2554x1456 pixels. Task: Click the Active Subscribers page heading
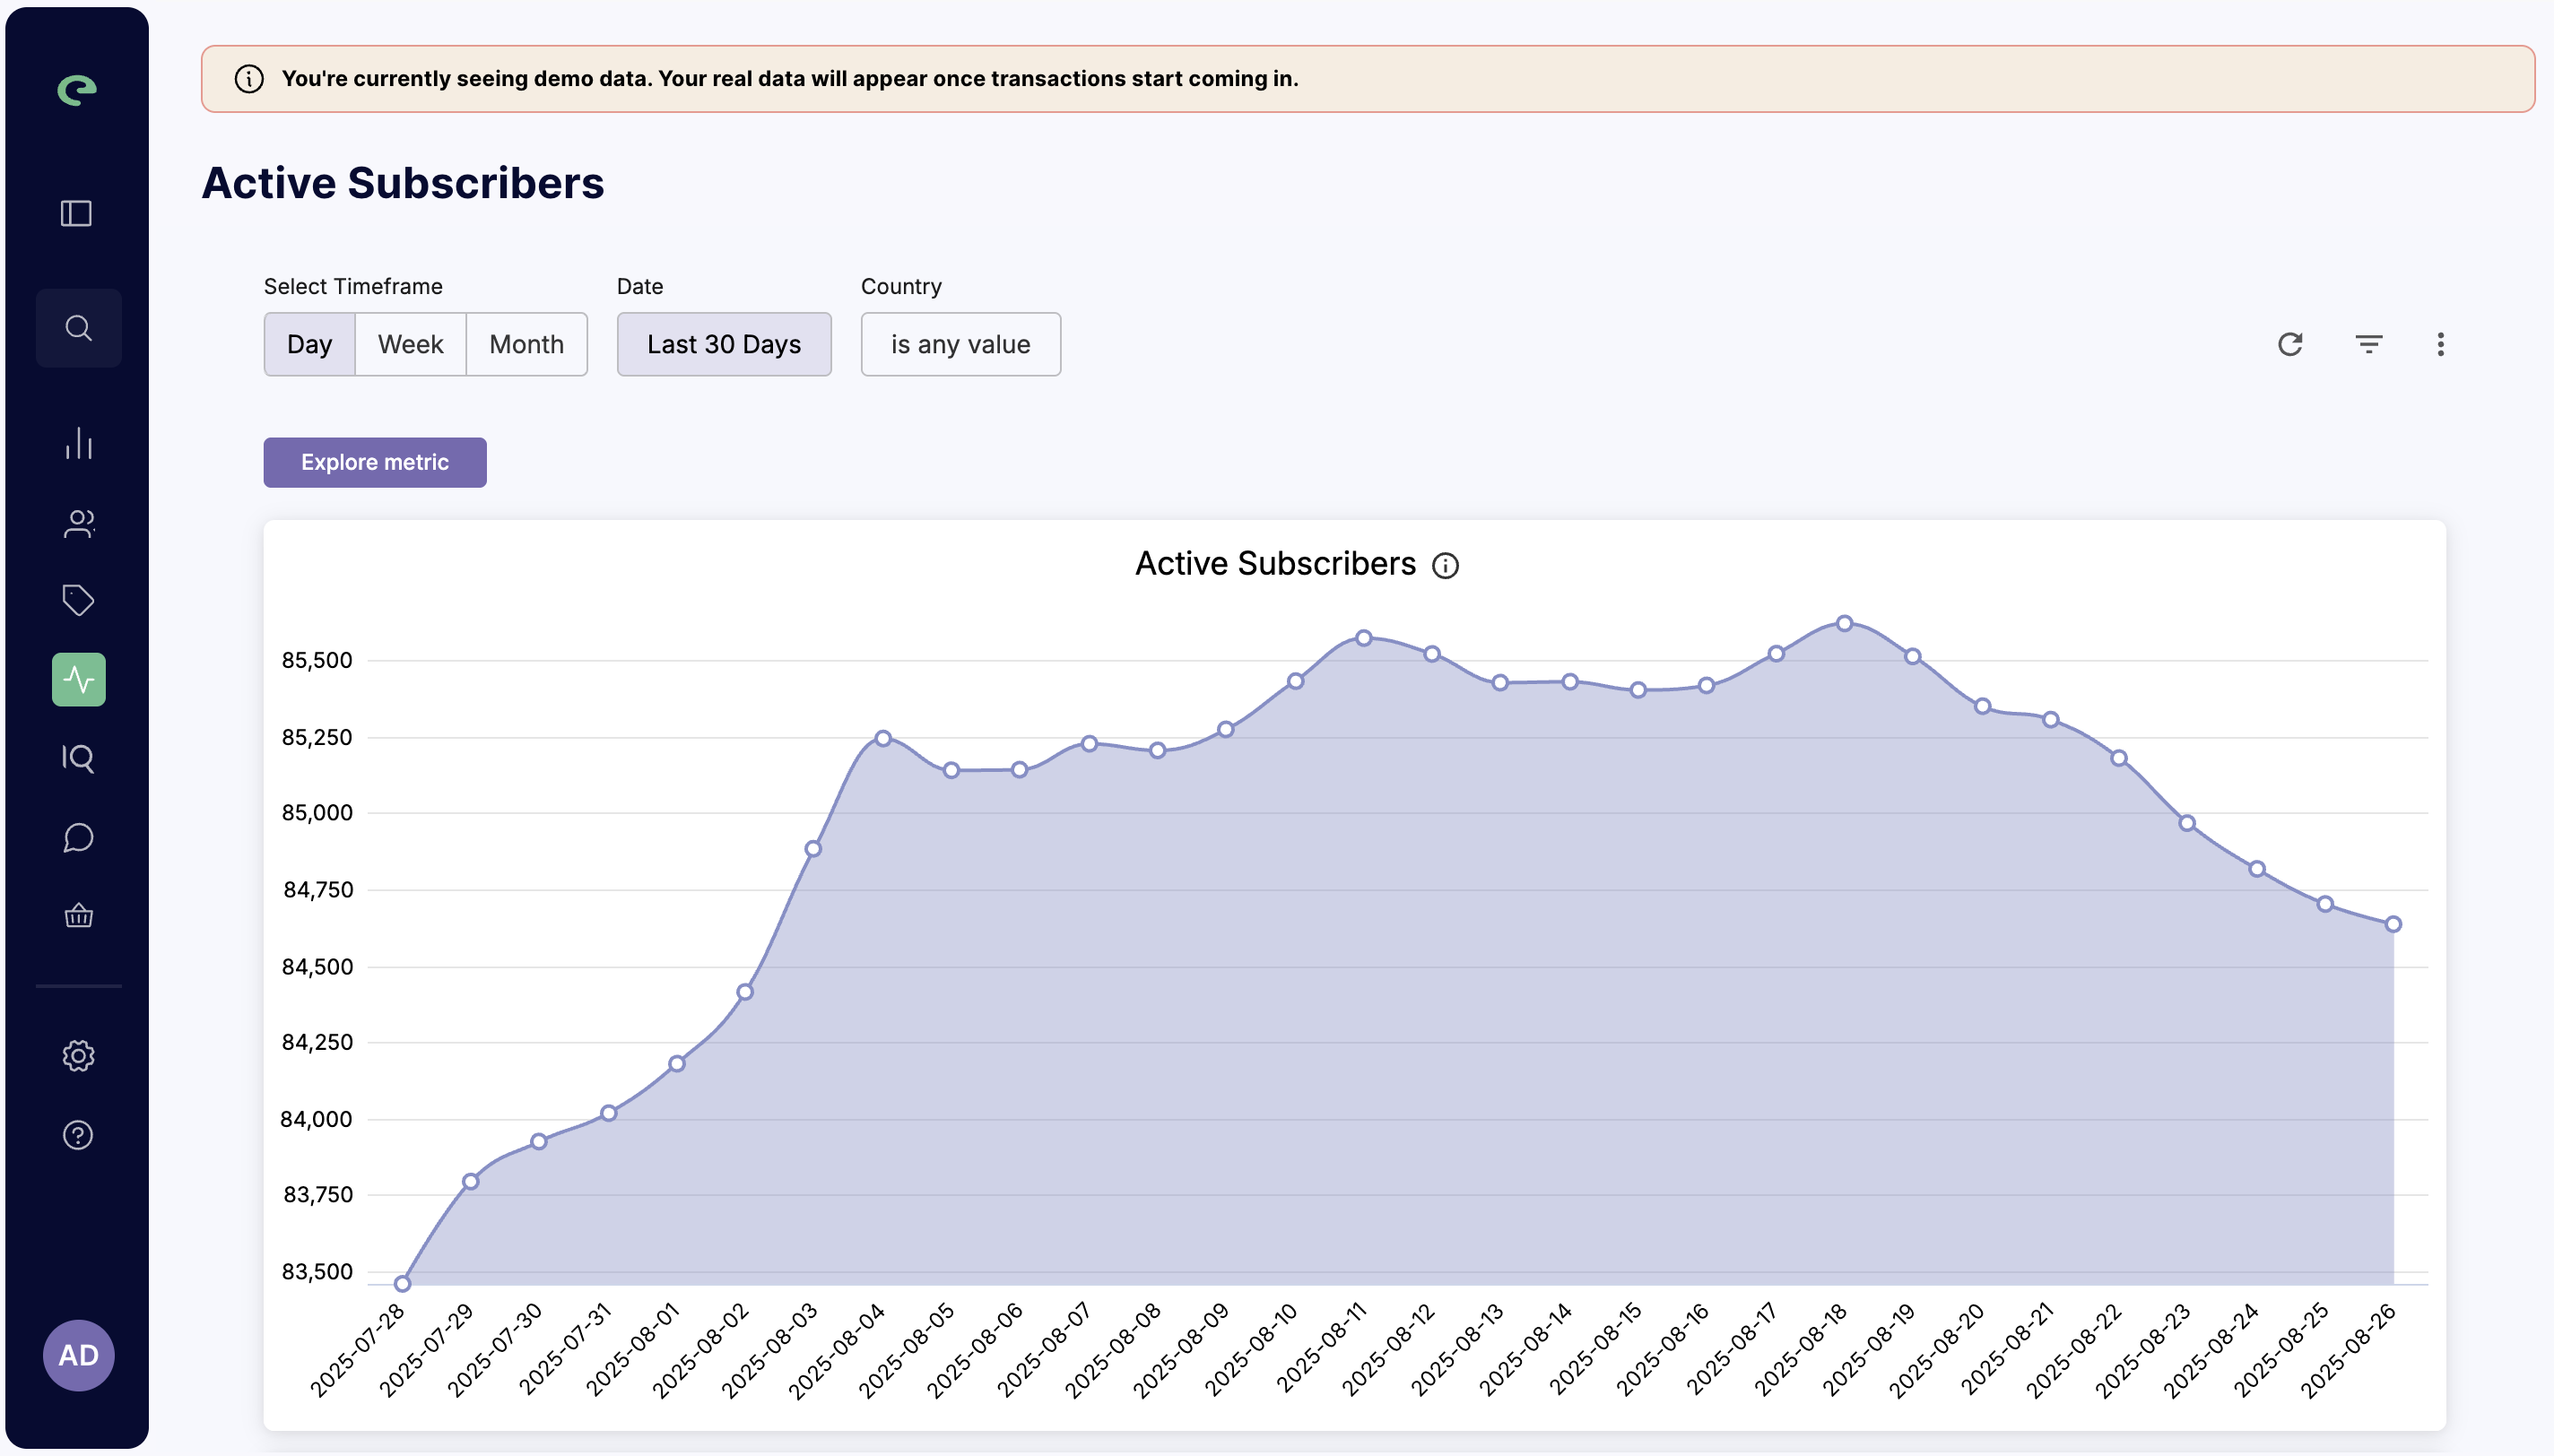point(403,183)
